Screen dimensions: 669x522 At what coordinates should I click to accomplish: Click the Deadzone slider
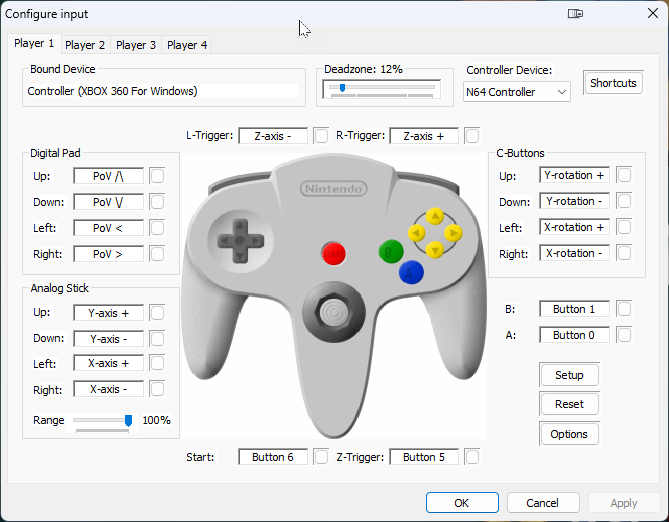[381, 88]
